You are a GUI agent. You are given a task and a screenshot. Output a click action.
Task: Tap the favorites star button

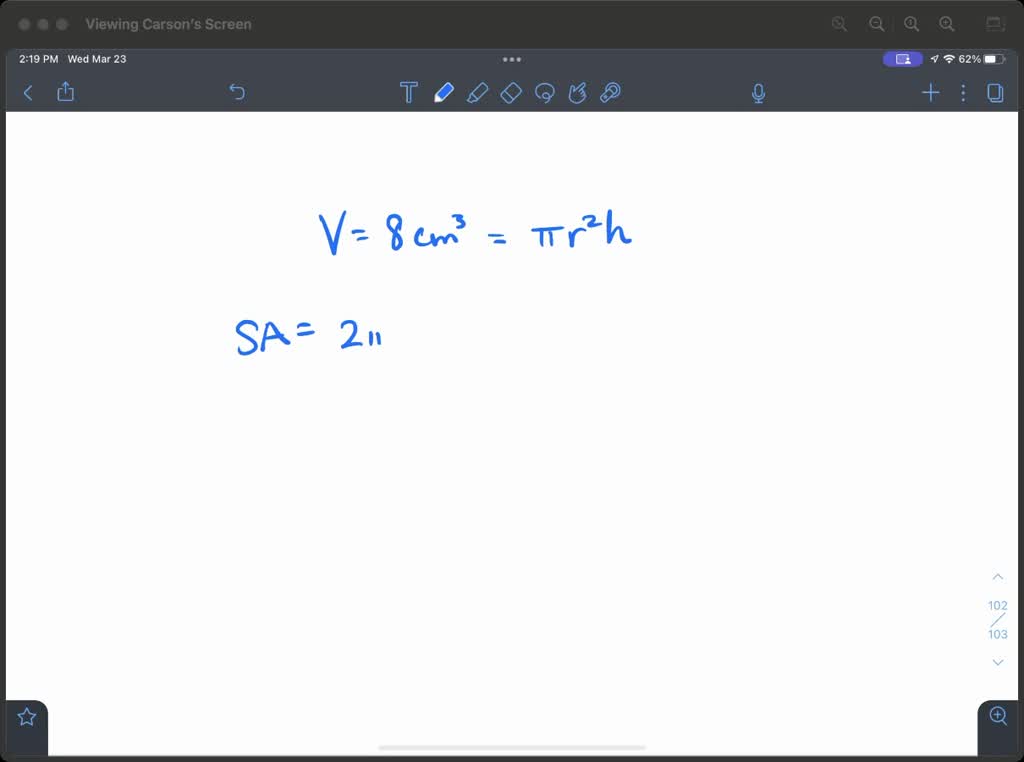(x=25, y=715)
